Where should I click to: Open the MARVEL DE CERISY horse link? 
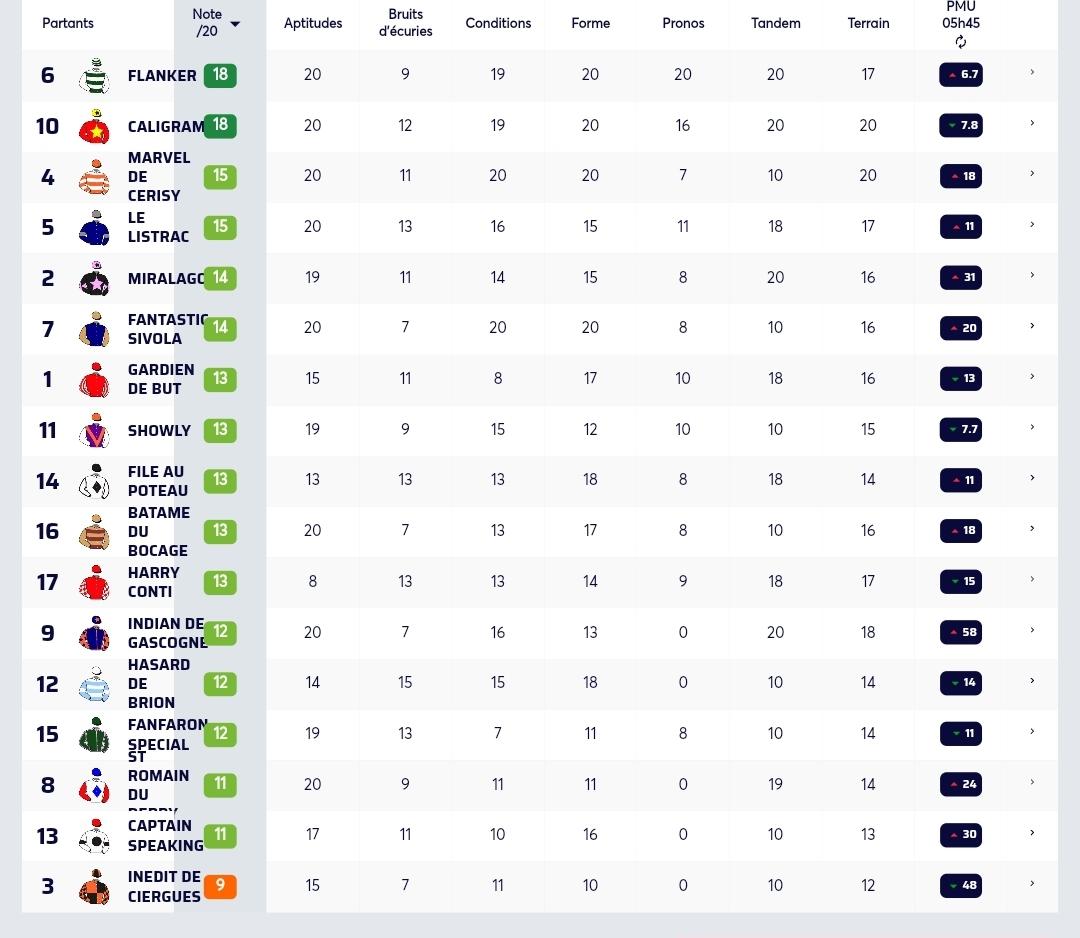click(158, 176)
